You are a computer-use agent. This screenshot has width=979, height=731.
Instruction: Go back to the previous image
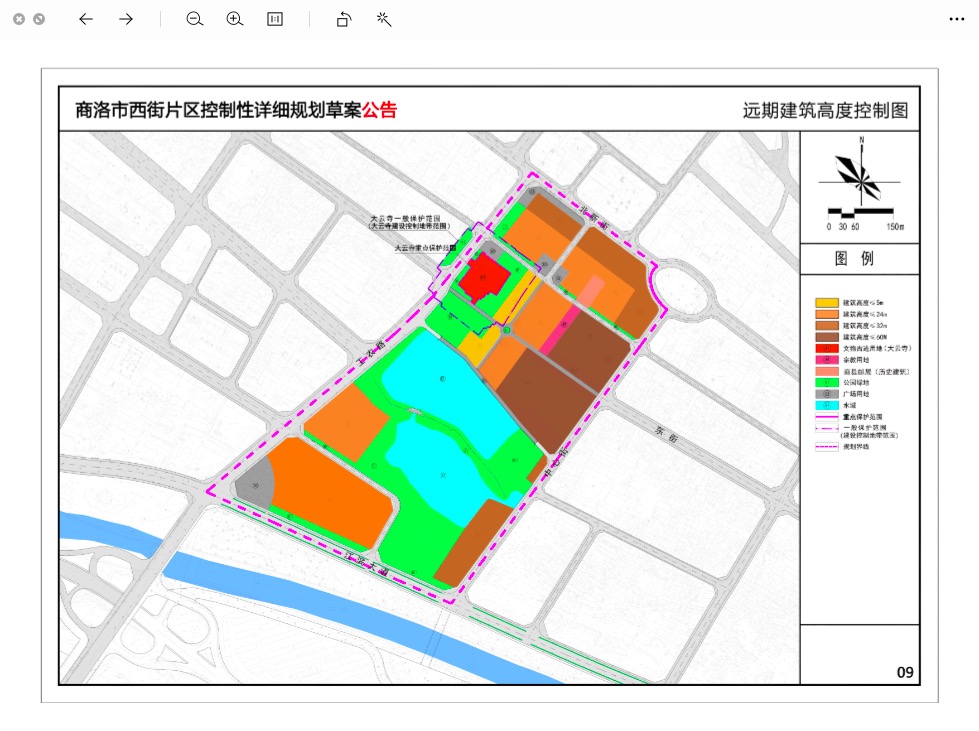point(86,19)
